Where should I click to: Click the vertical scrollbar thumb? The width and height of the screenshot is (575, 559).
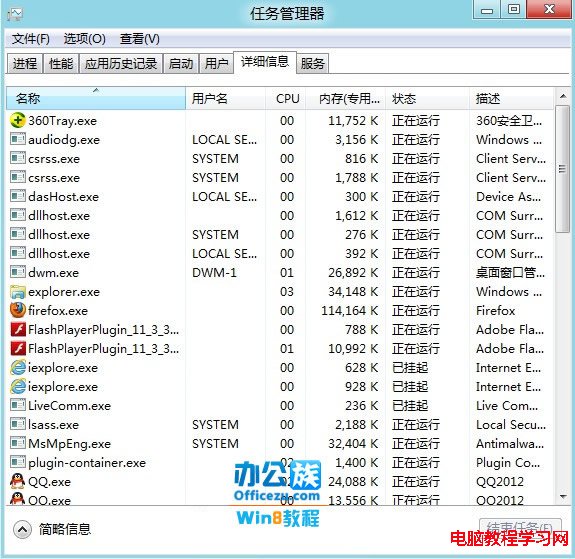(562, 169)
